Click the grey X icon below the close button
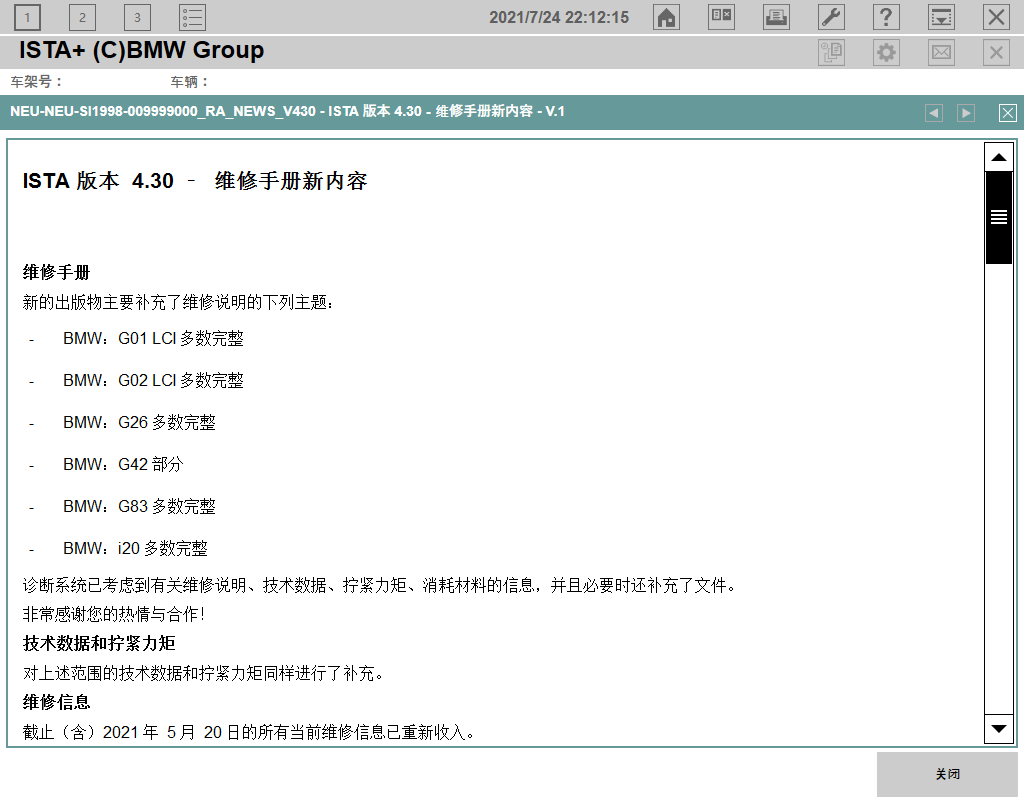The width and height of the screenshot is (1024, 800). click(996, 52)
